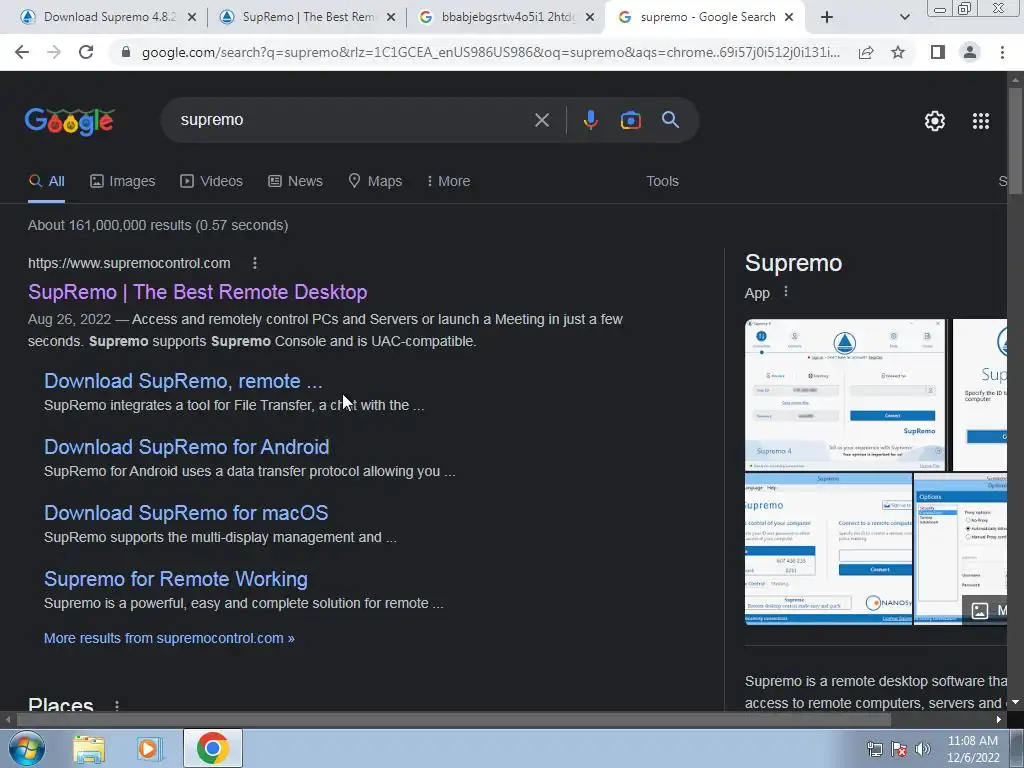
Task: Open Supremo for Remote Working link
Action: click(176, 579)
